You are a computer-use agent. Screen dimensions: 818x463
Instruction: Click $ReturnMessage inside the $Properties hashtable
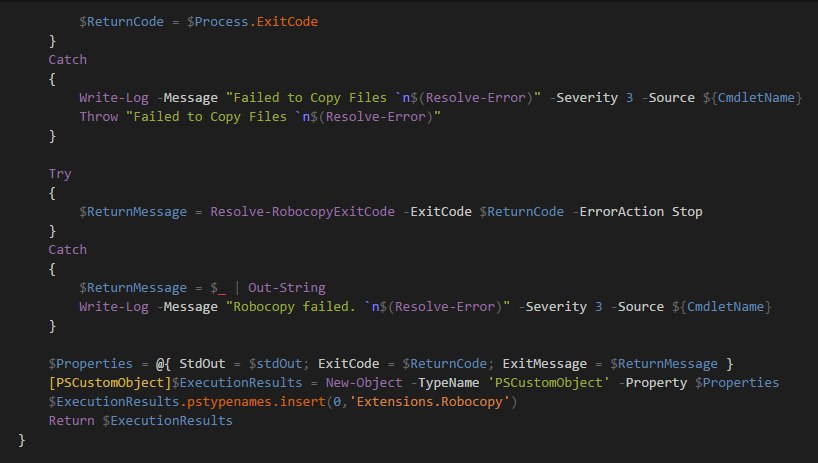[x=664, y=363]
